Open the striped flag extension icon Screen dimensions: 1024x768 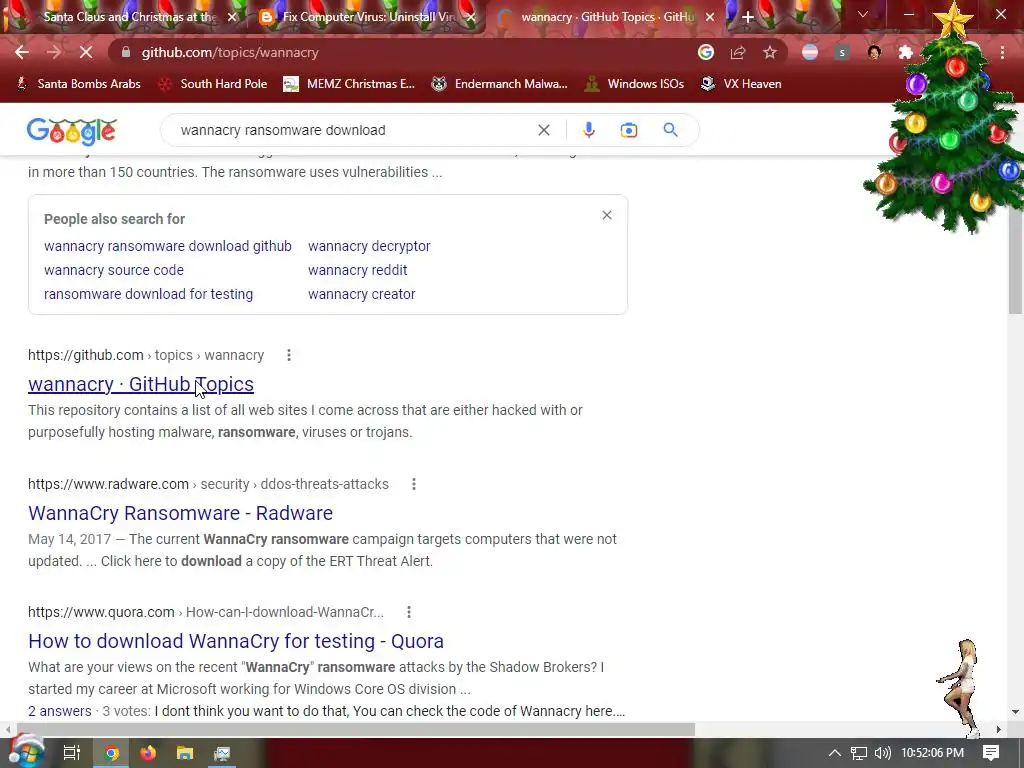pos(810,52)
